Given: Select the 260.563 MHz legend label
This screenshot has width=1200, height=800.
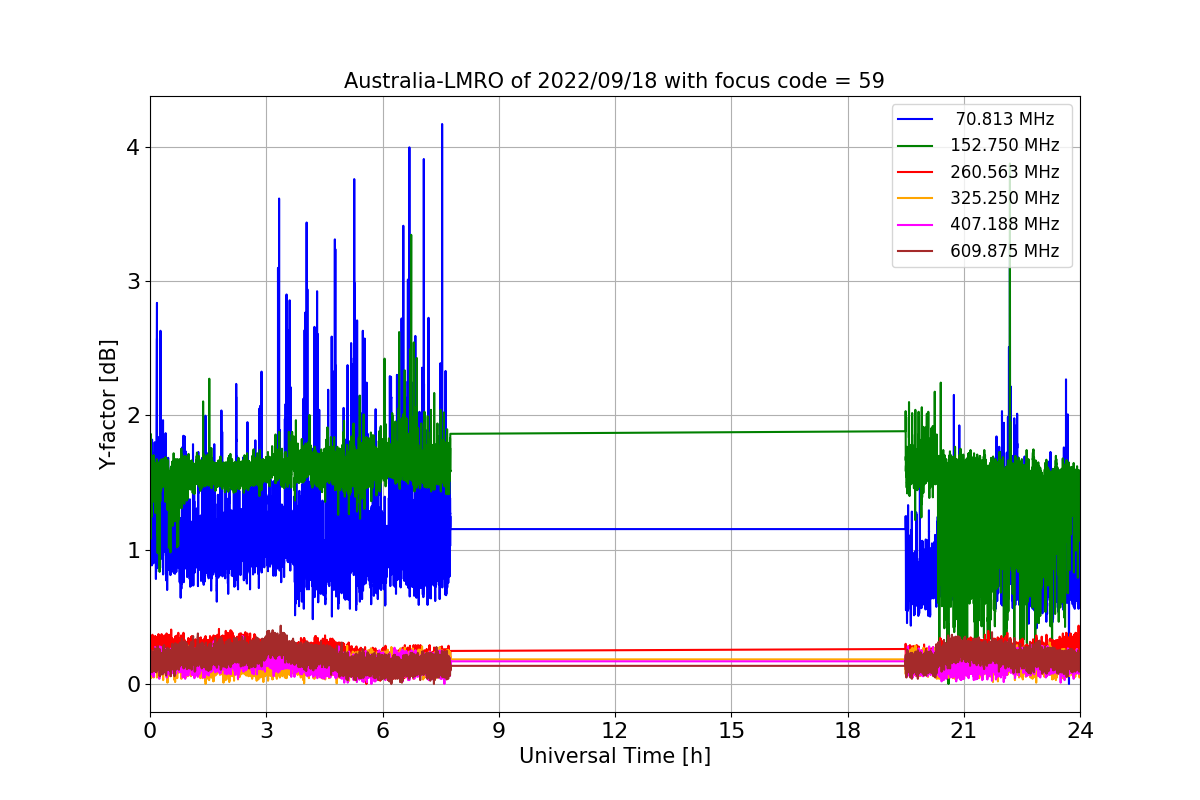Looking at the screenshot, I should pyautogui.click(x=1005, y=172).
